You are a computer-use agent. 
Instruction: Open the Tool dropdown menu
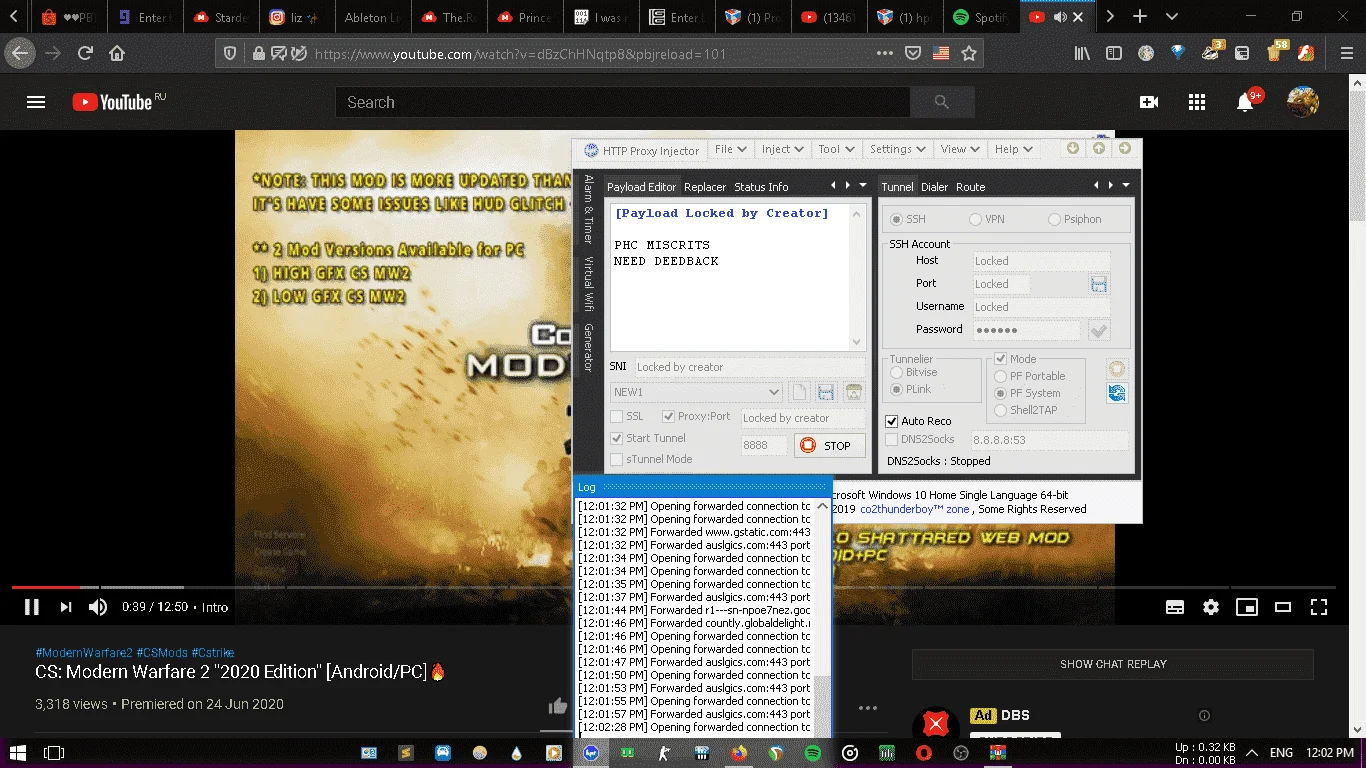(x=837, y=149)
